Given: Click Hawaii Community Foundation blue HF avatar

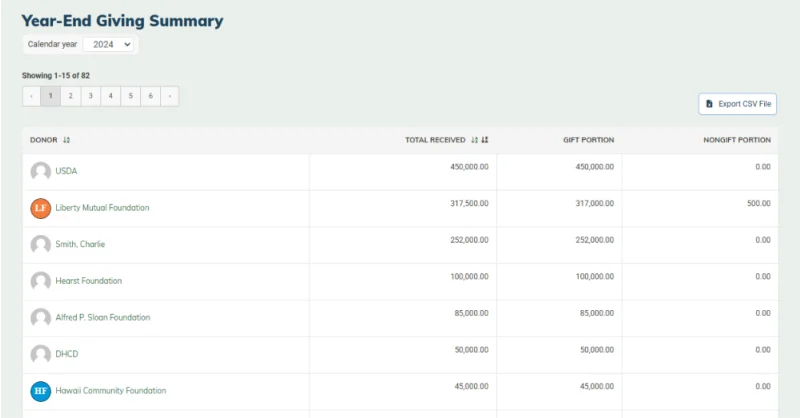Looking at the screenshot, I should coord(40,391).
